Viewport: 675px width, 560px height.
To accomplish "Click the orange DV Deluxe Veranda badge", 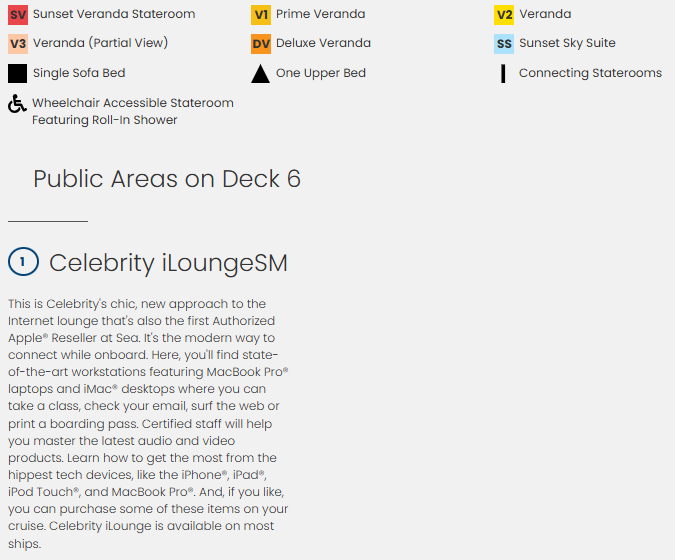I will pos(261,44).
